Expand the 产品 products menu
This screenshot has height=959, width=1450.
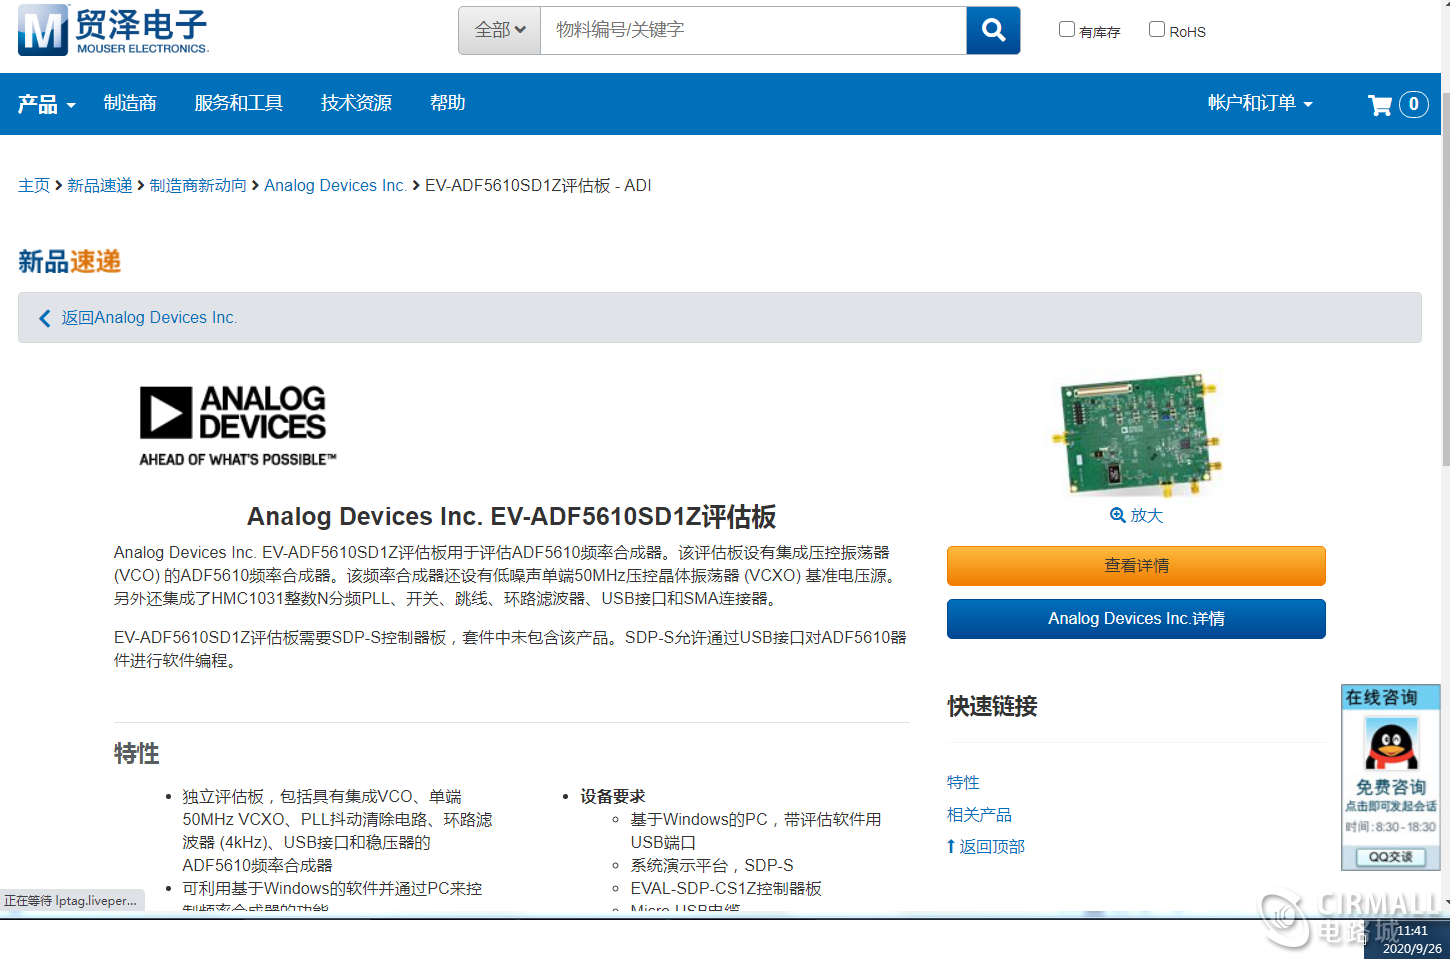pos(47,104)
